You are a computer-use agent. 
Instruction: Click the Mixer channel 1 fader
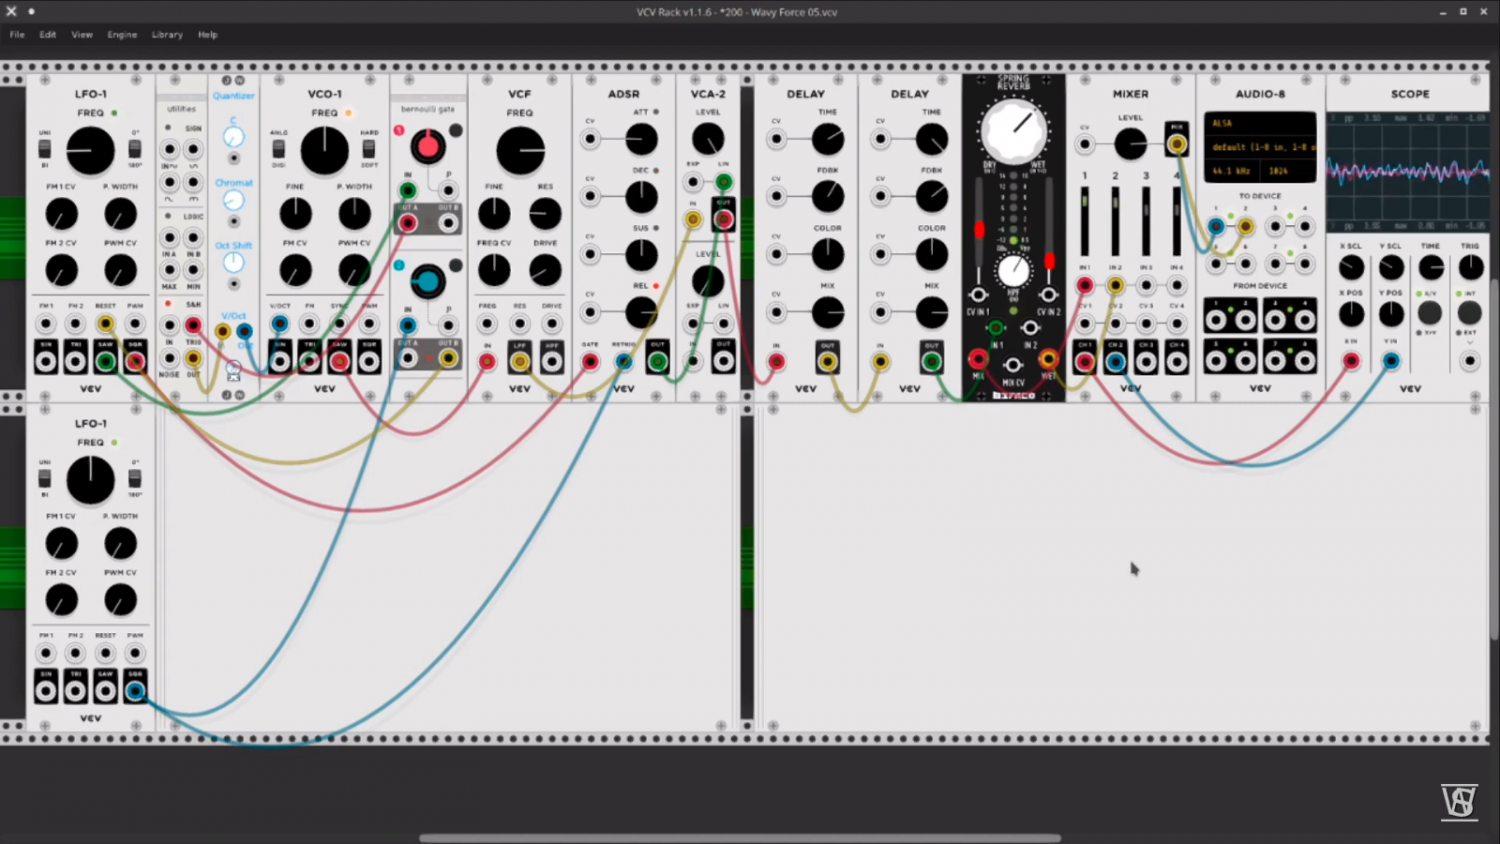click(x=1085, y=221)
